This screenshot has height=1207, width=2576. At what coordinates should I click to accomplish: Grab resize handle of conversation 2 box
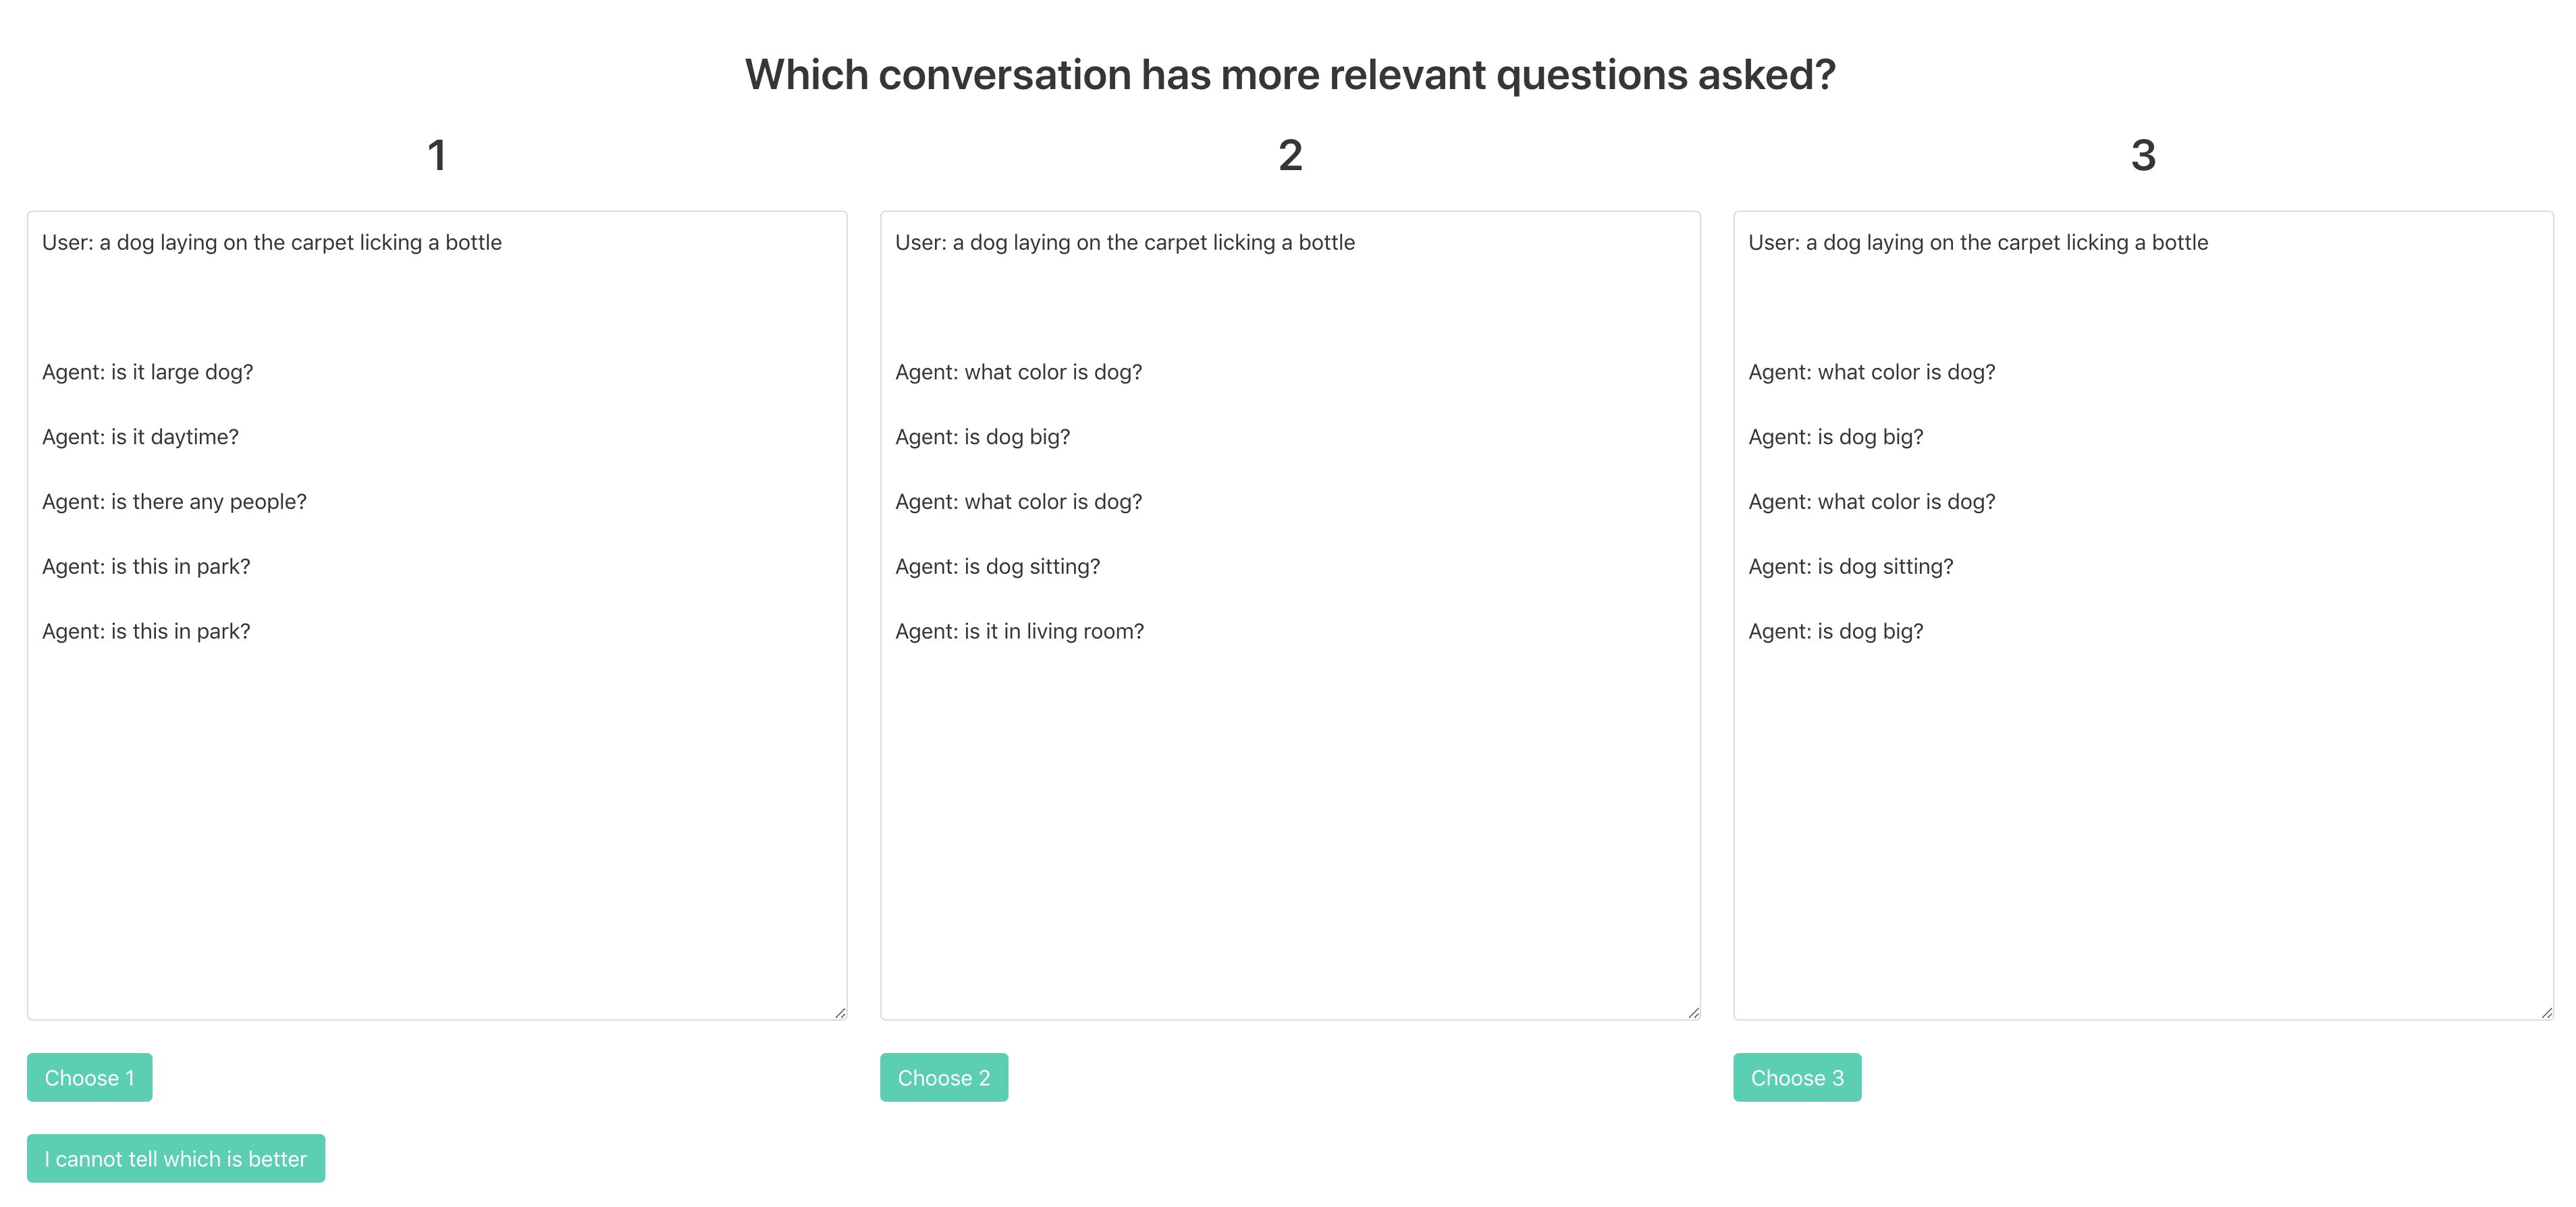pyautogui.click(x=1693, y=1013)
